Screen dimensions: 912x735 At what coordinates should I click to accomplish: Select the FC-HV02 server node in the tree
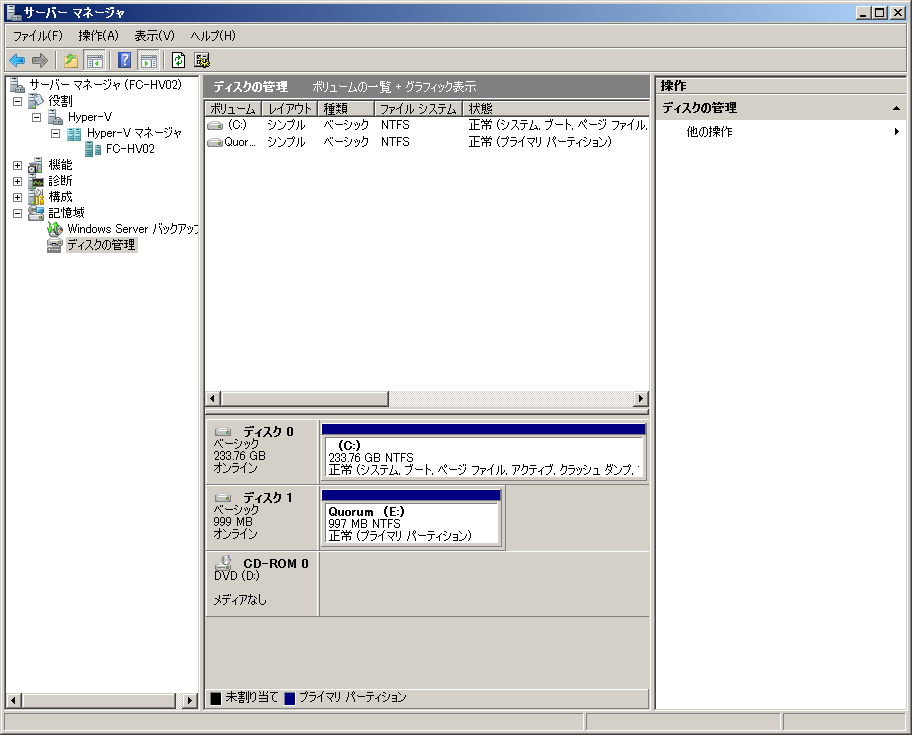tap(130, 149)
